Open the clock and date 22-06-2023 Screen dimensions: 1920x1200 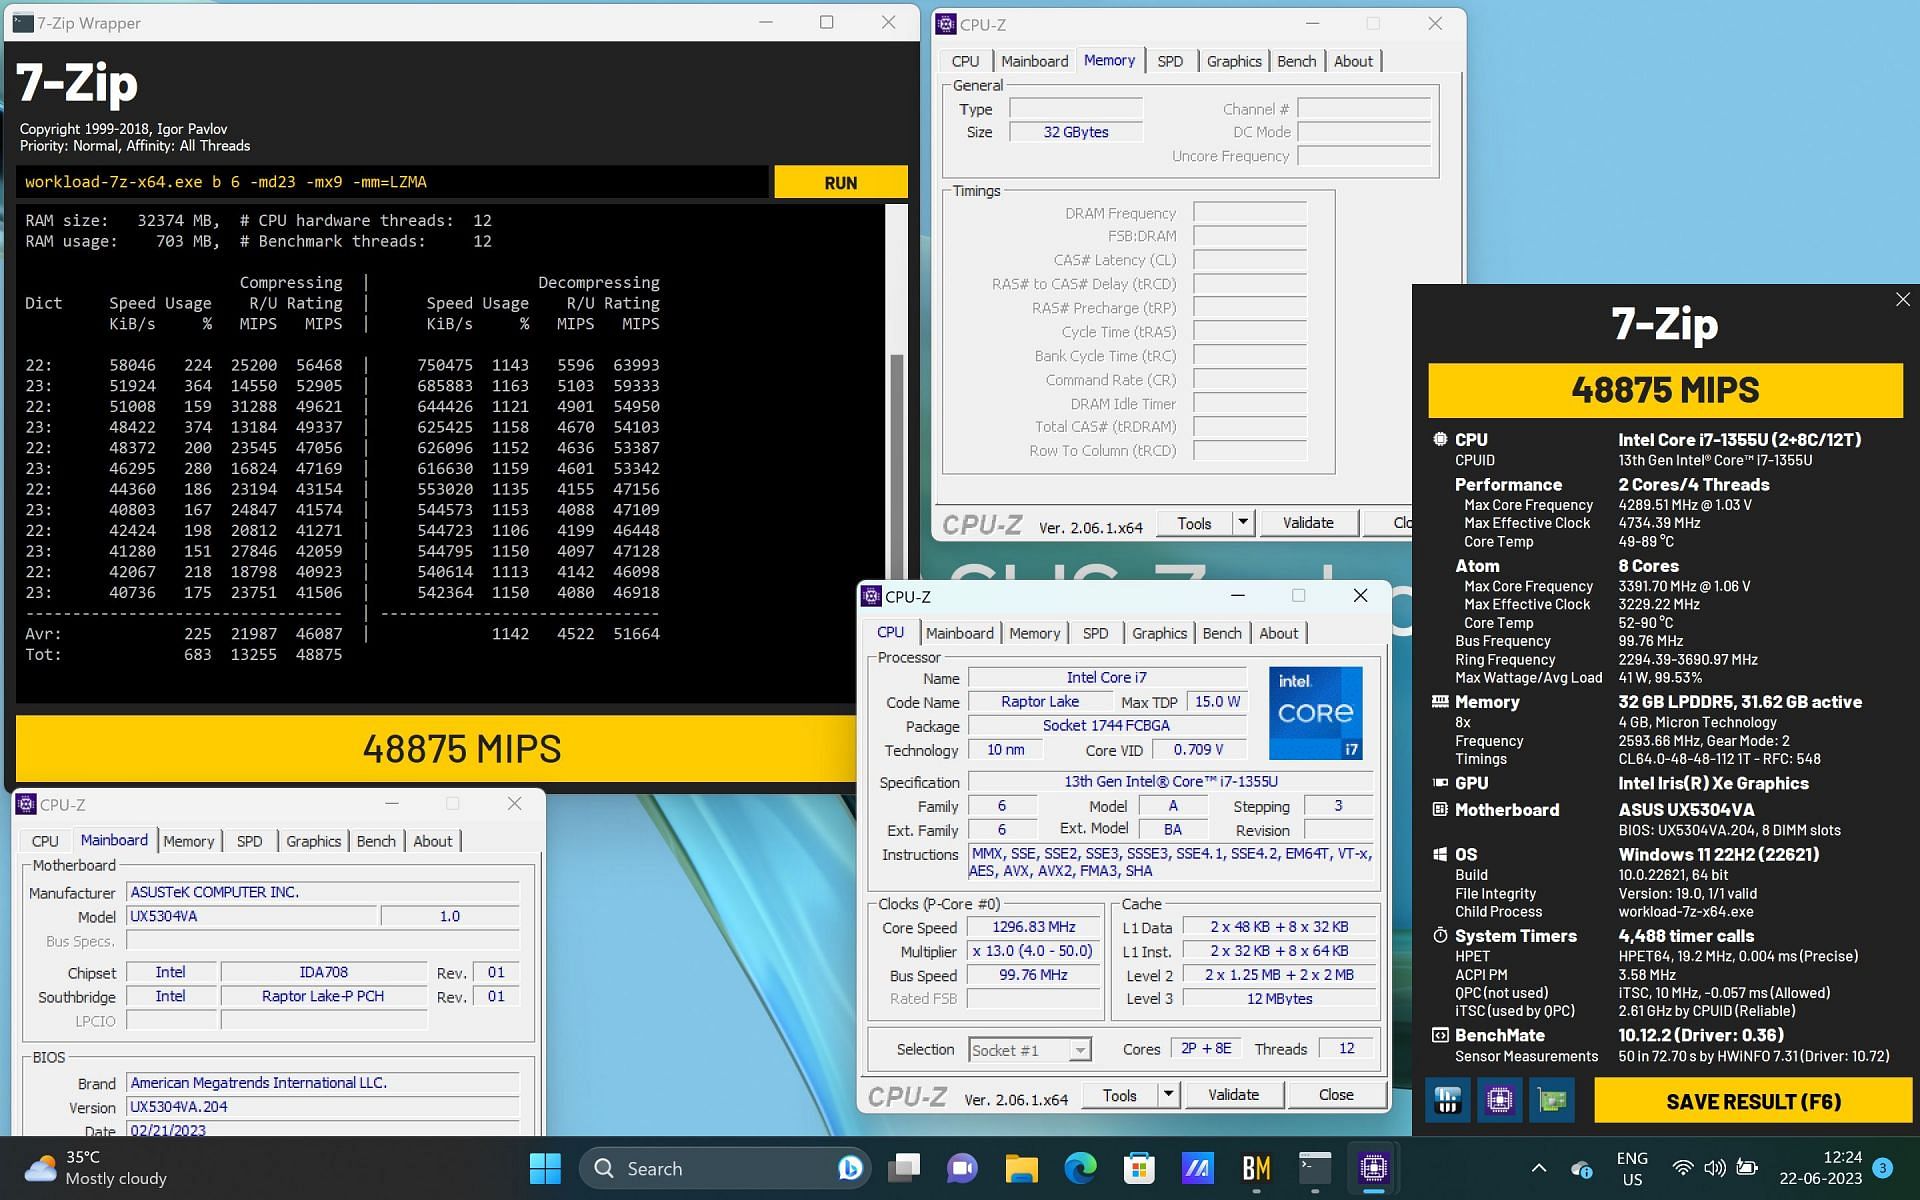point(1820,1168)
